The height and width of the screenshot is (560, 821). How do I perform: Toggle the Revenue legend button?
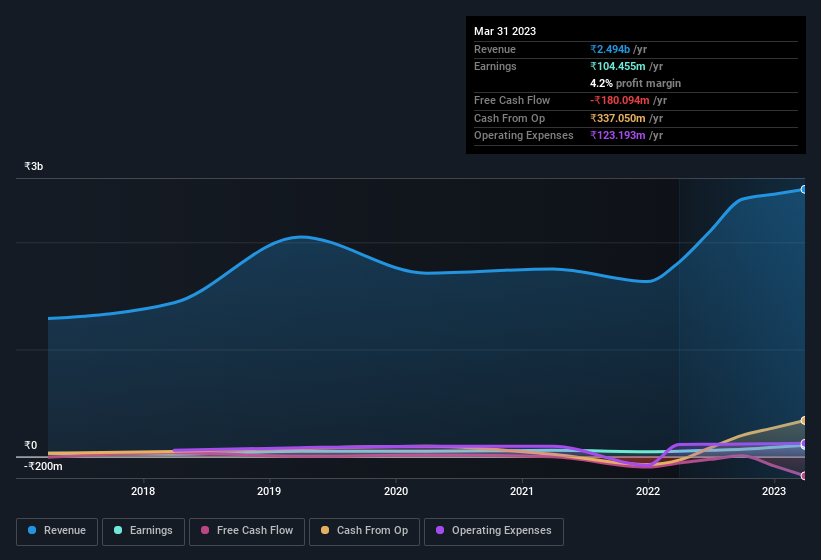click(57, 532)
